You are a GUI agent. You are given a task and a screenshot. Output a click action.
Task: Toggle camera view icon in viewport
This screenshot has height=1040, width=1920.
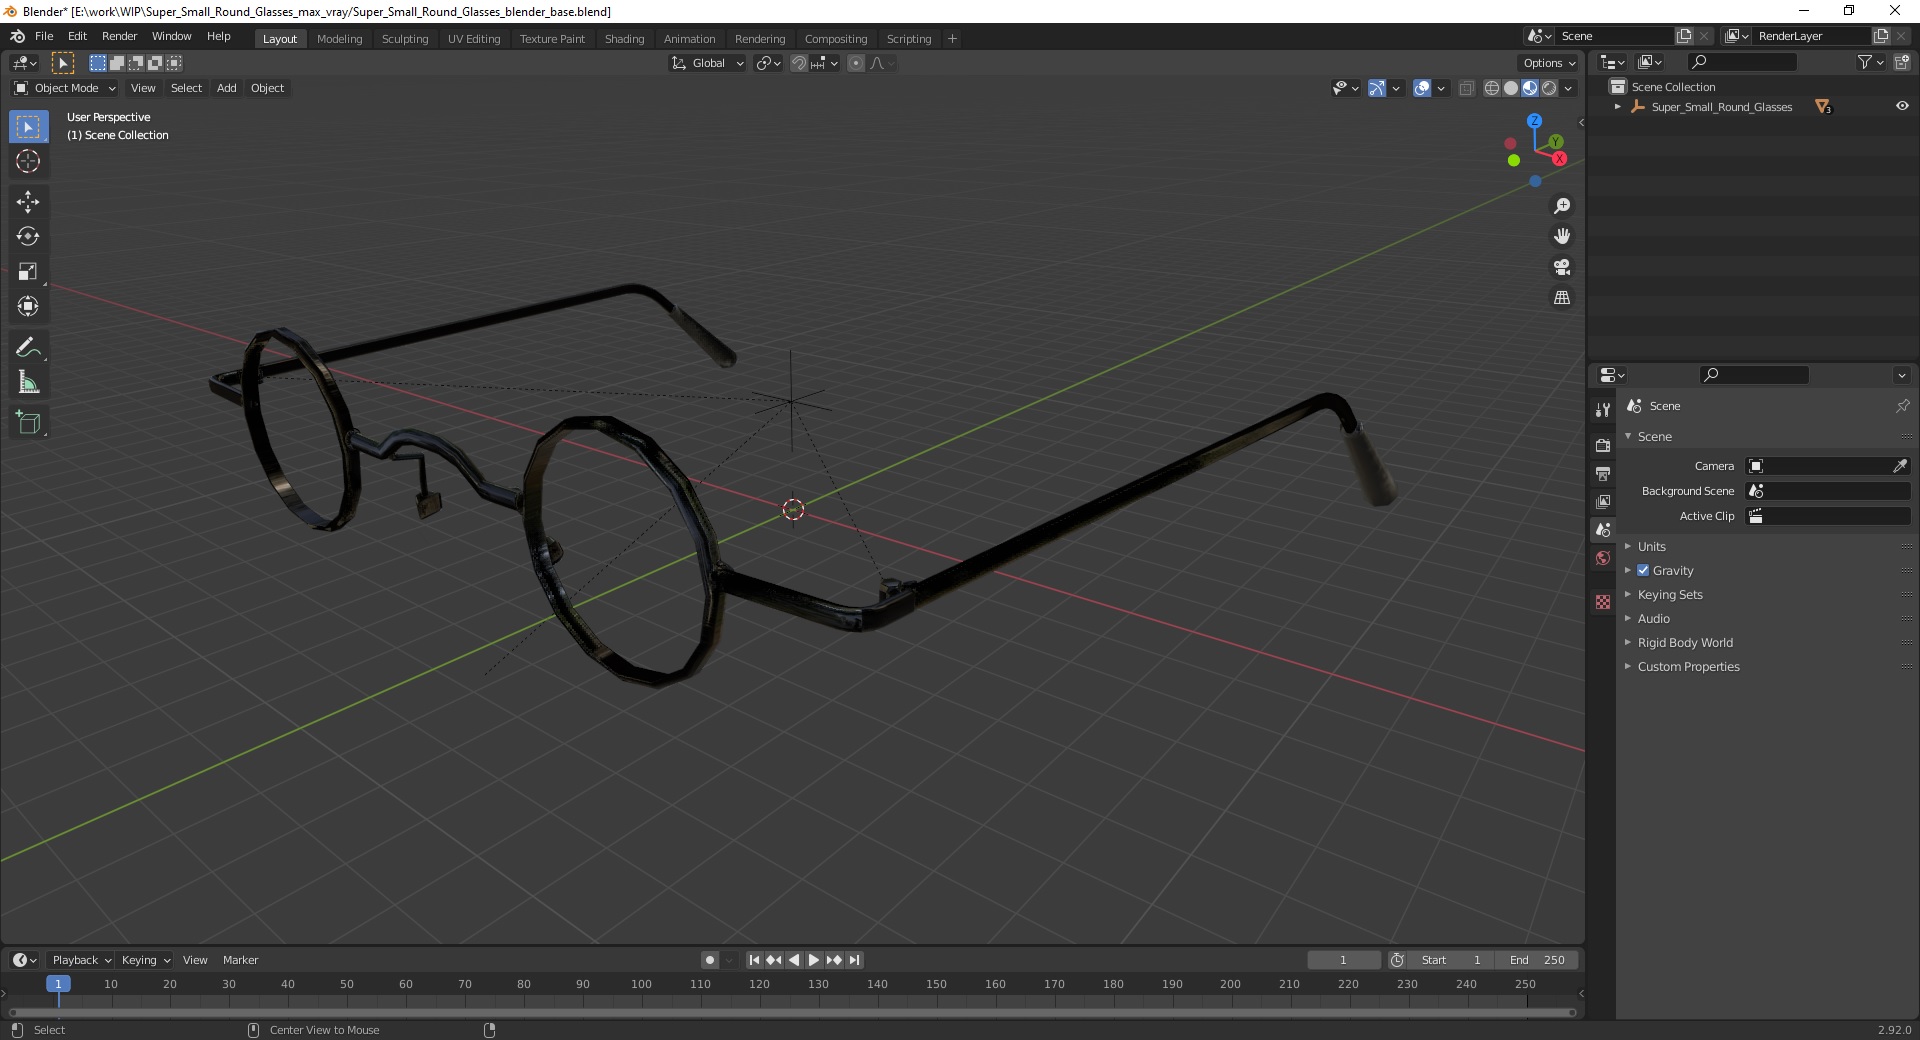(x=1562, y=267)
